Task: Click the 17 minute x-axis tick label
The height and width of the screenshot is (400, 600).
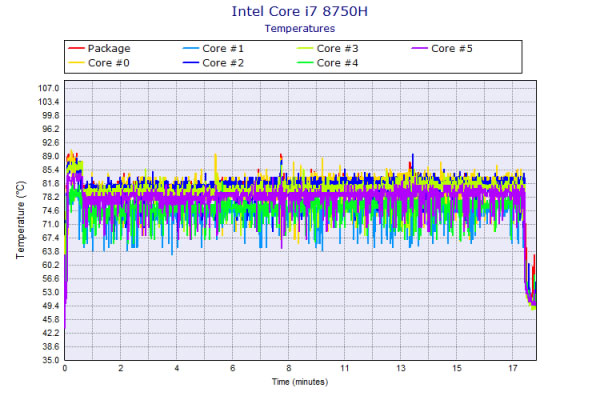Action: point(513,368)
